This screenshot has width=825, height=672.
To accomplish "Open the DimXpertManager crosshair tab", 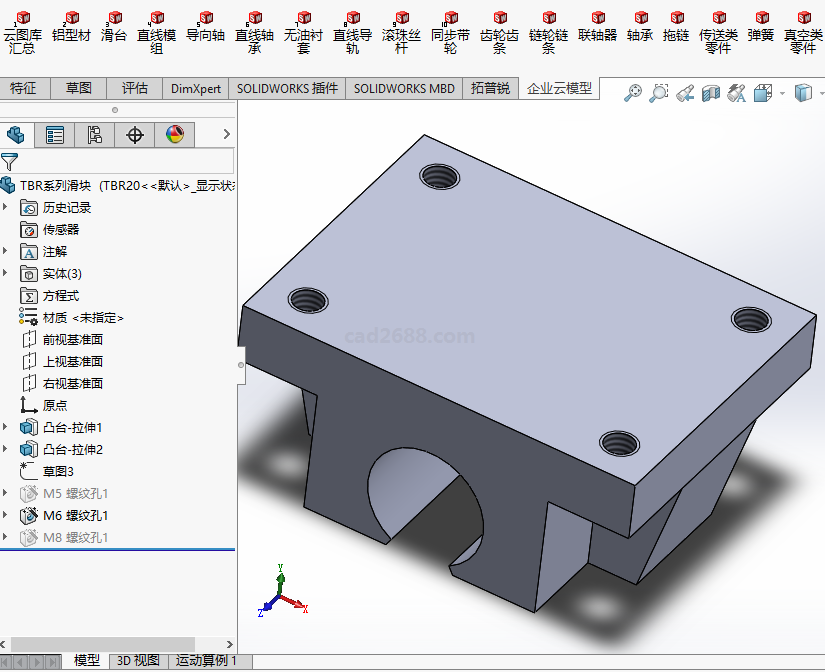I will [x=135, y=134].
